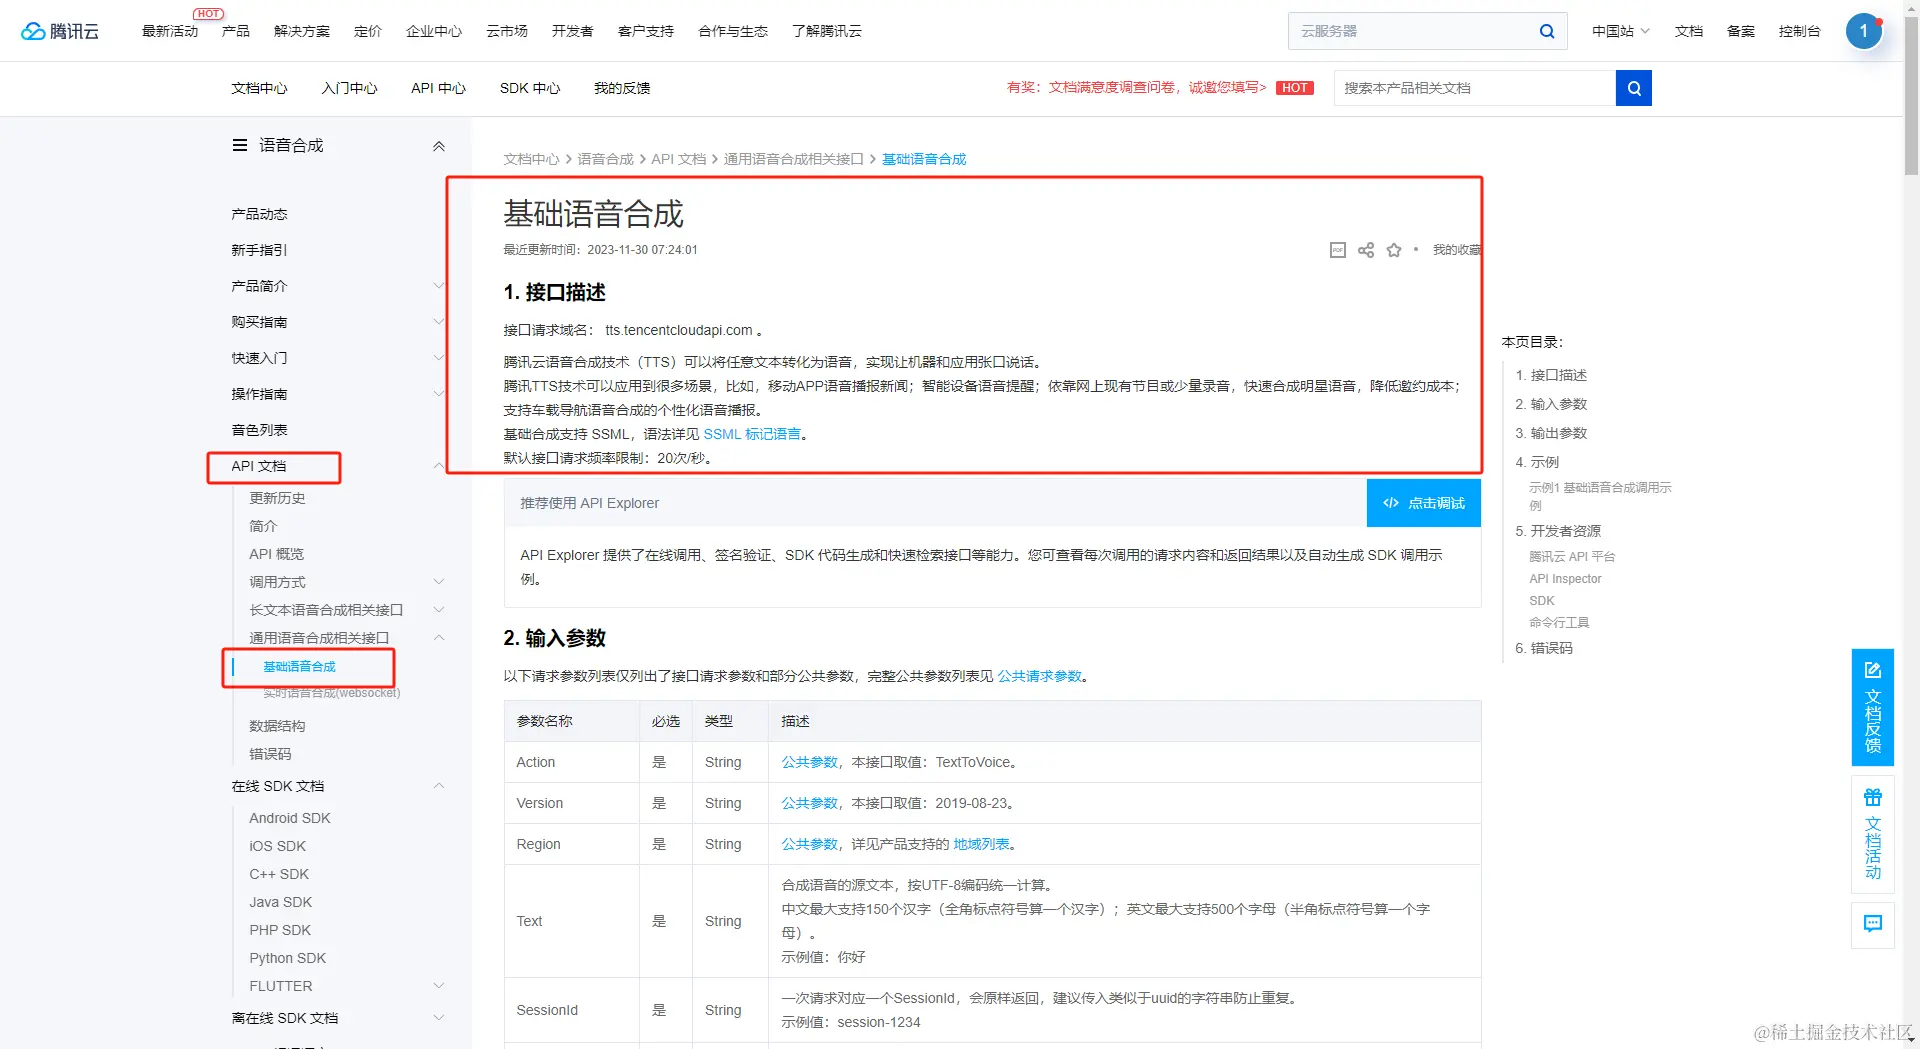The image size is (1920, 1049).
Task: Click the 语音合成 breadcrumb
Action: pos(605,159)
